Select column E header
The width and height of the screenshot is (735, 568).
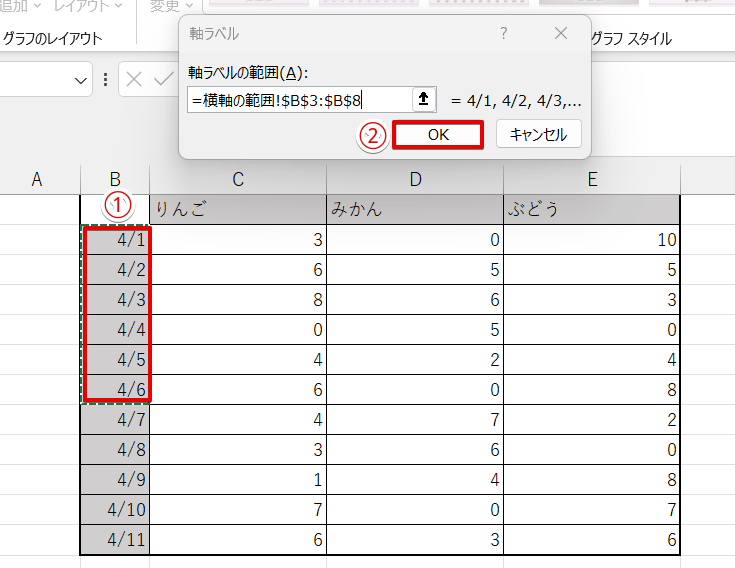[x=592, y=179]
